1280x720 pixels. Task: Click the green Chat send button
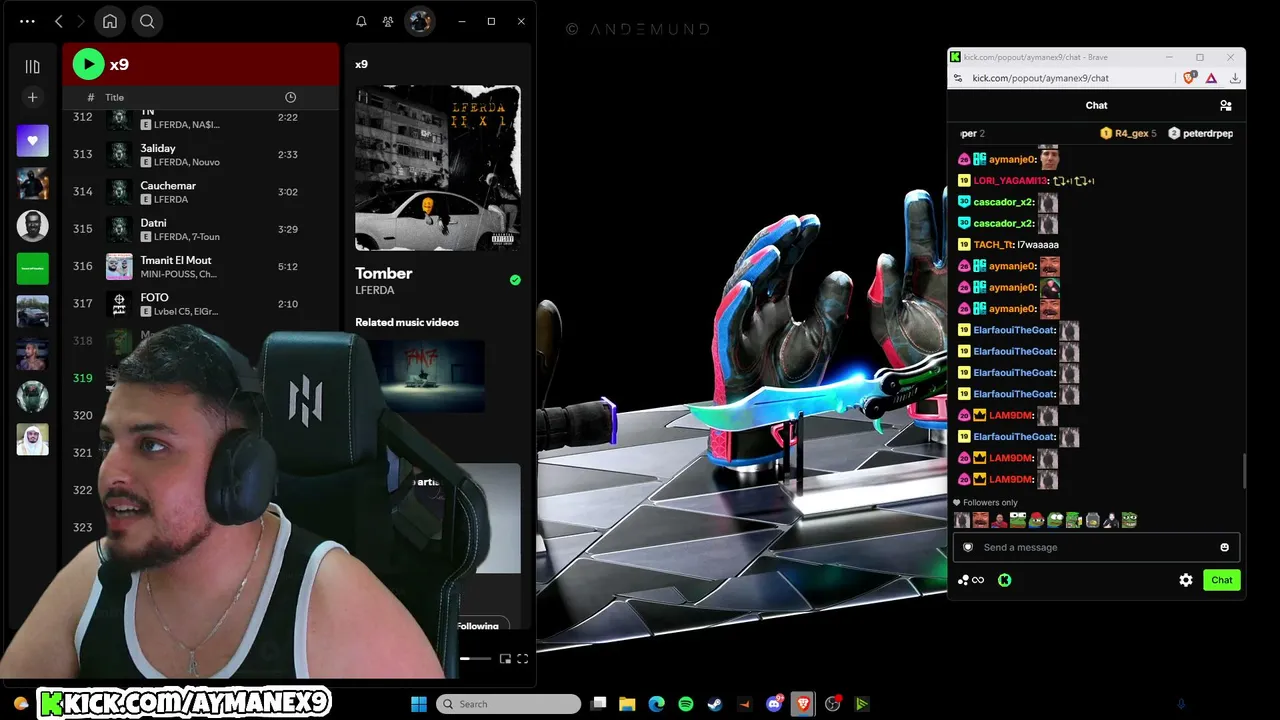(x=1222, y=580)
